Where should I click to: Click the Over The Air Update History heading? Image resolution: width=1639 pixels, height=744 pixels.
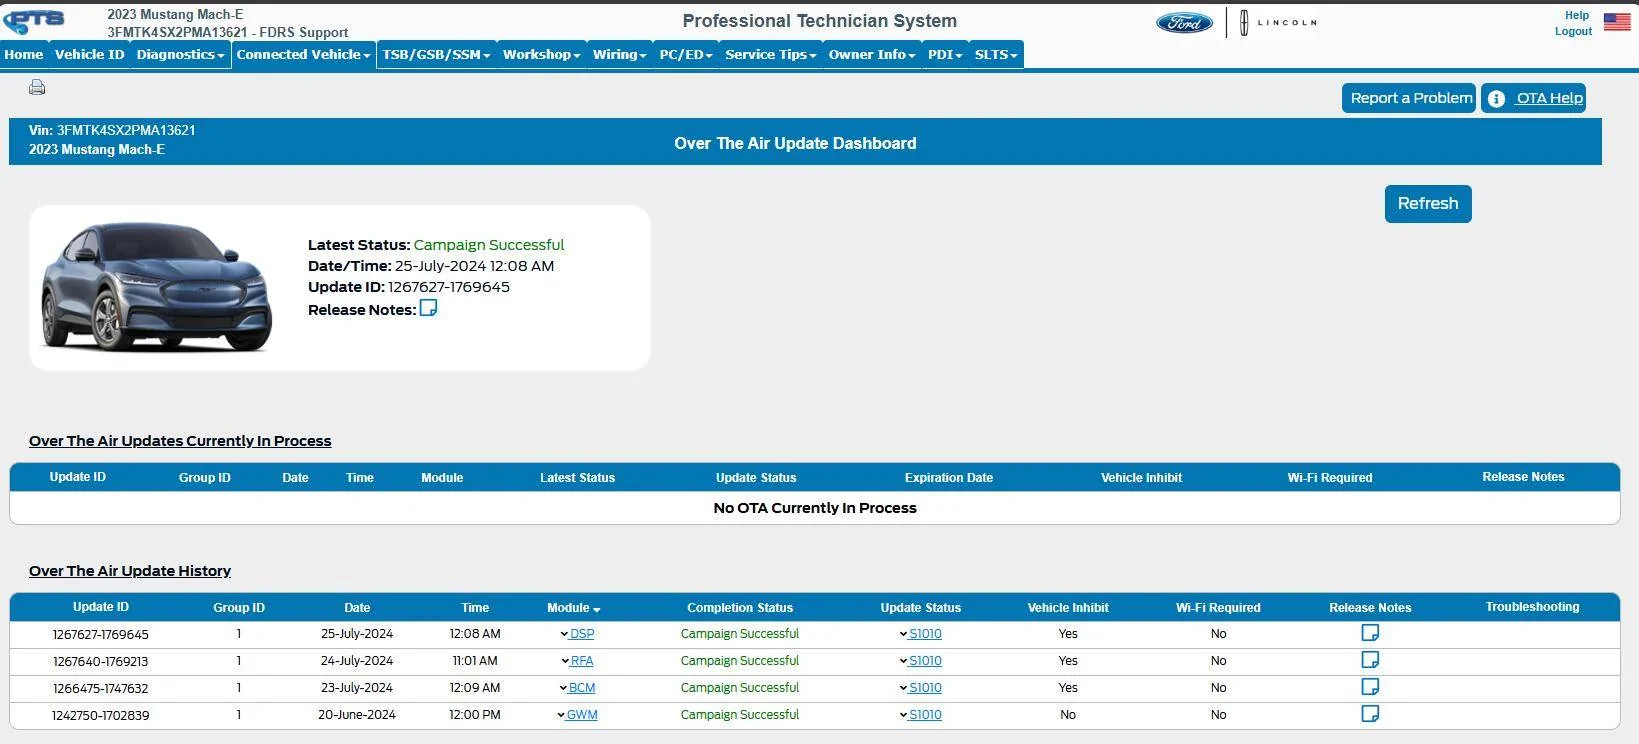click(130, 571)
